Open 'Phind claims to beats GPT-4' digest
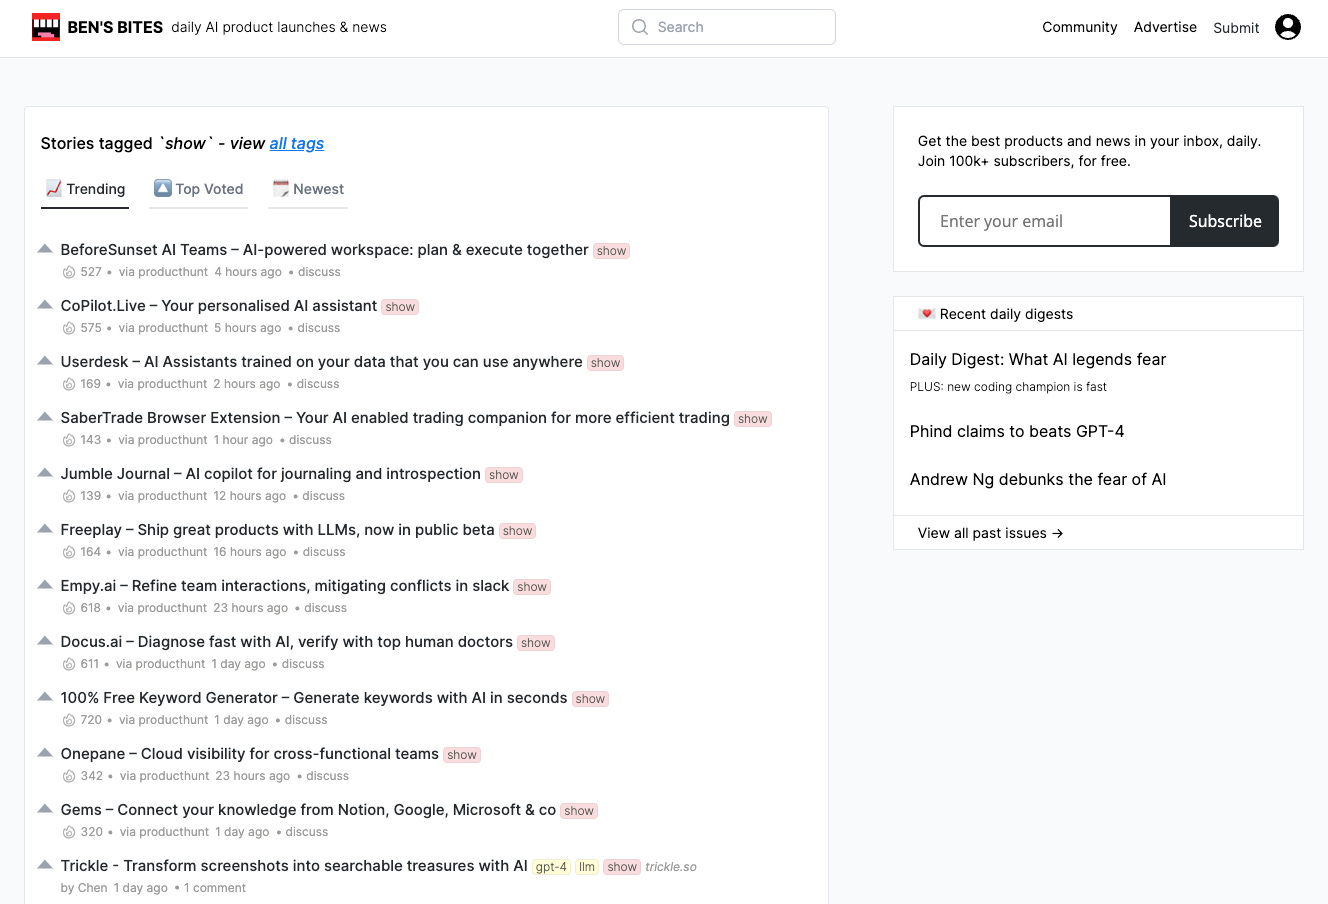 point(1017,431)
